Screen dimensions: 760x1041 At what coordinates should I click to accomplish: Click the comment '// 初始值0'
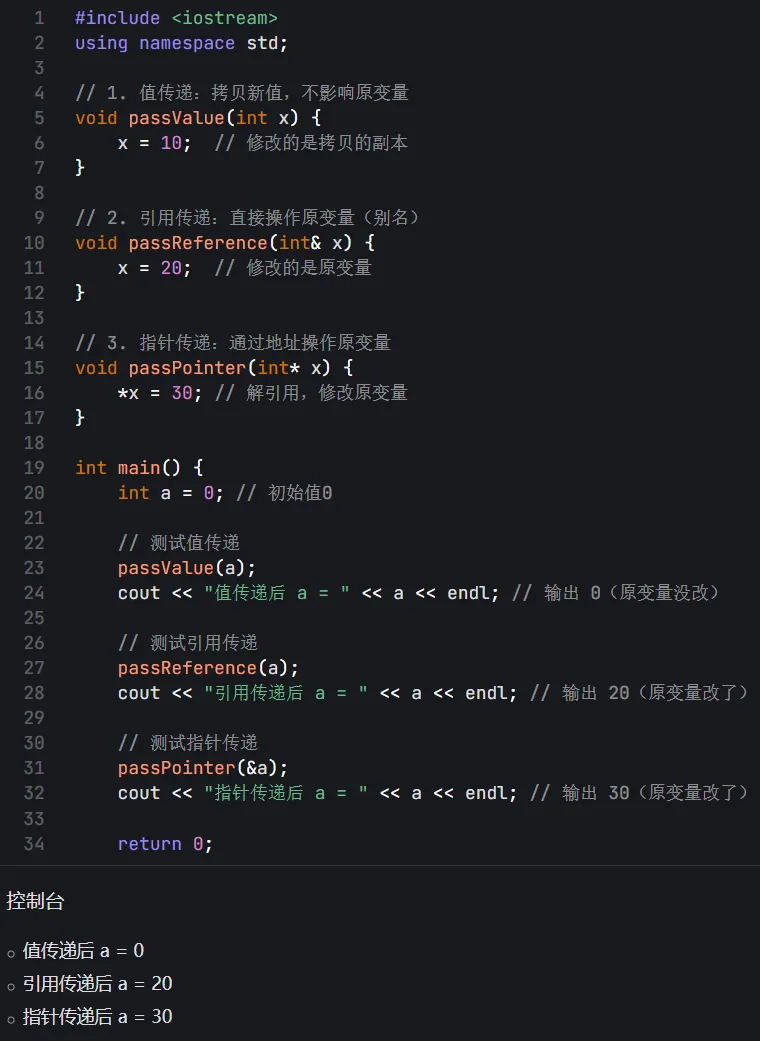284,493
